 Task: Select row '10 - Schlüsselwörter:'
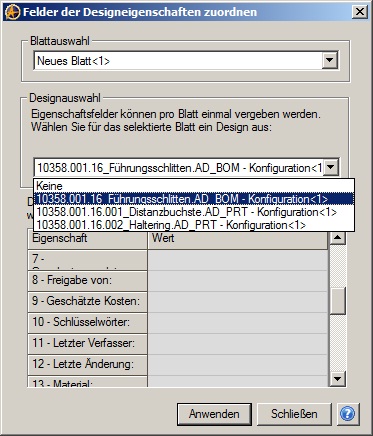[x=87, y=323]
